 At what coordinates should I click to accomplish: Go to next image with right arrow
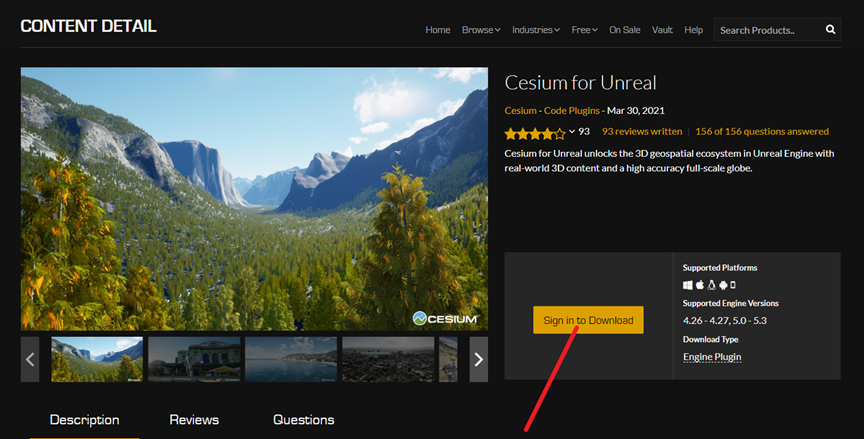(478, 360)
